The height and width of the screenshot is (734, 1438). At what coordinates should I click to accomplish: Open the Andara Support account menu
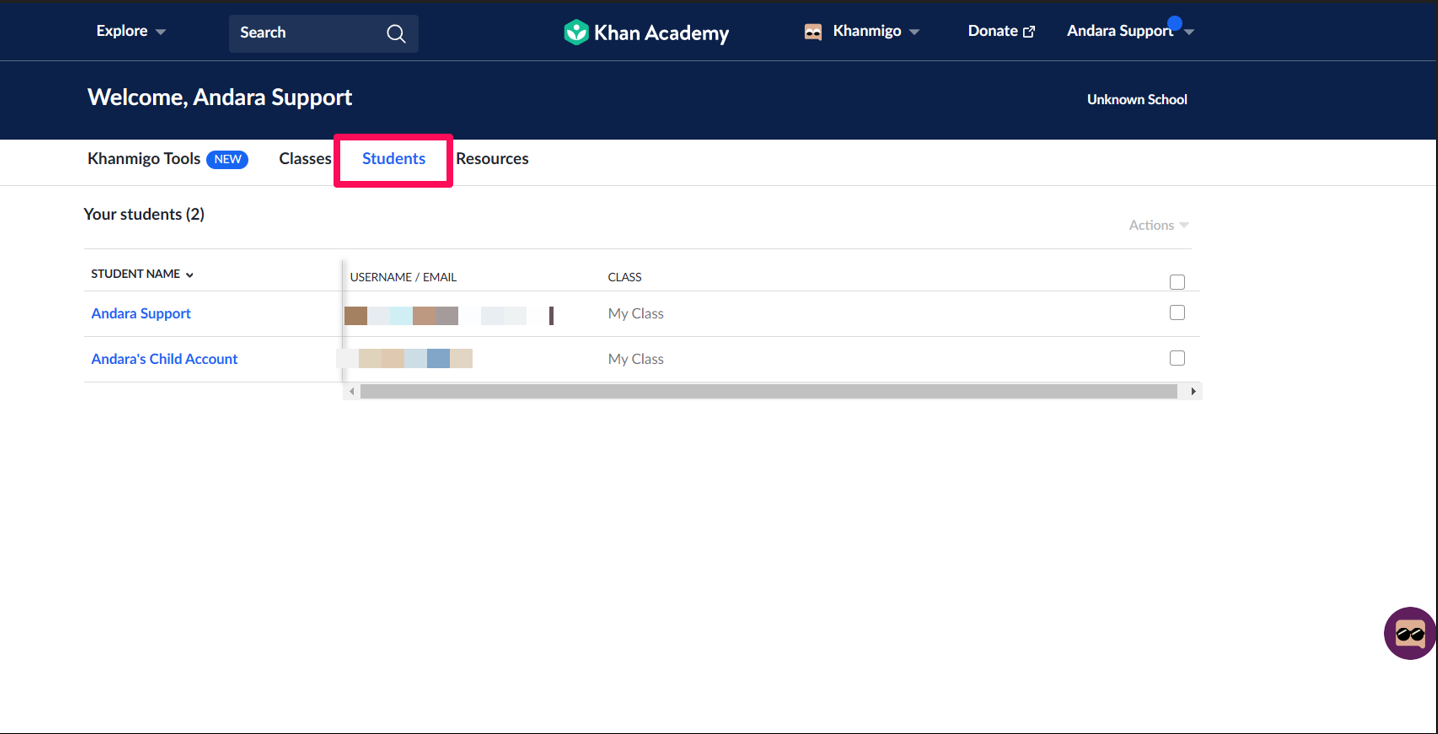click(1130, 31)
